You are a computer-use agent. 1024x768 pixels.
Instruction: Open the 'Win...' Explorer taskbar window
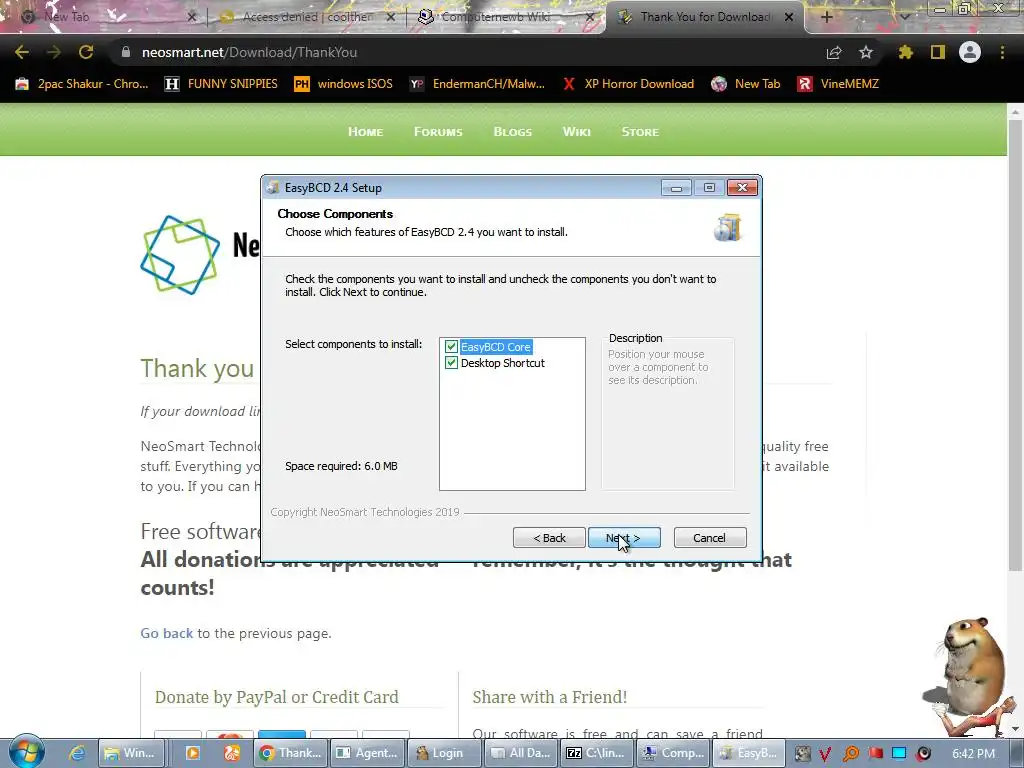130,753
